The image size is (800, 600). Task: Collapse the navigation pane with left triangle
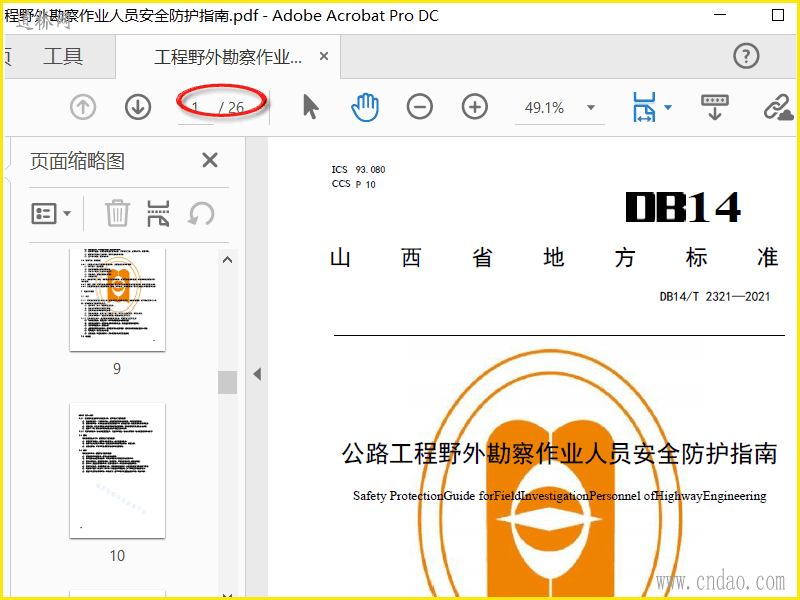point(257,374)
